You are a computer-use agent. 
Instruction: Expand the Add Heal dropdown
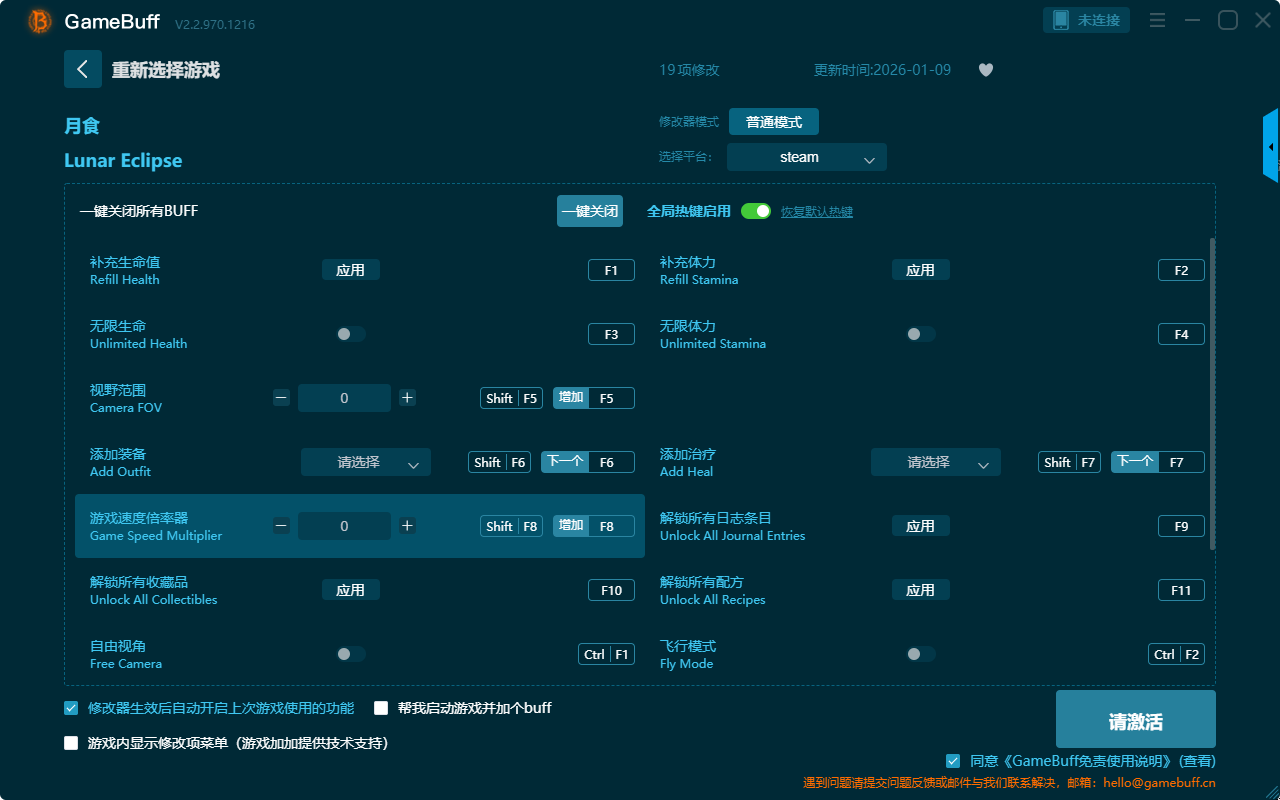point(935,462)
